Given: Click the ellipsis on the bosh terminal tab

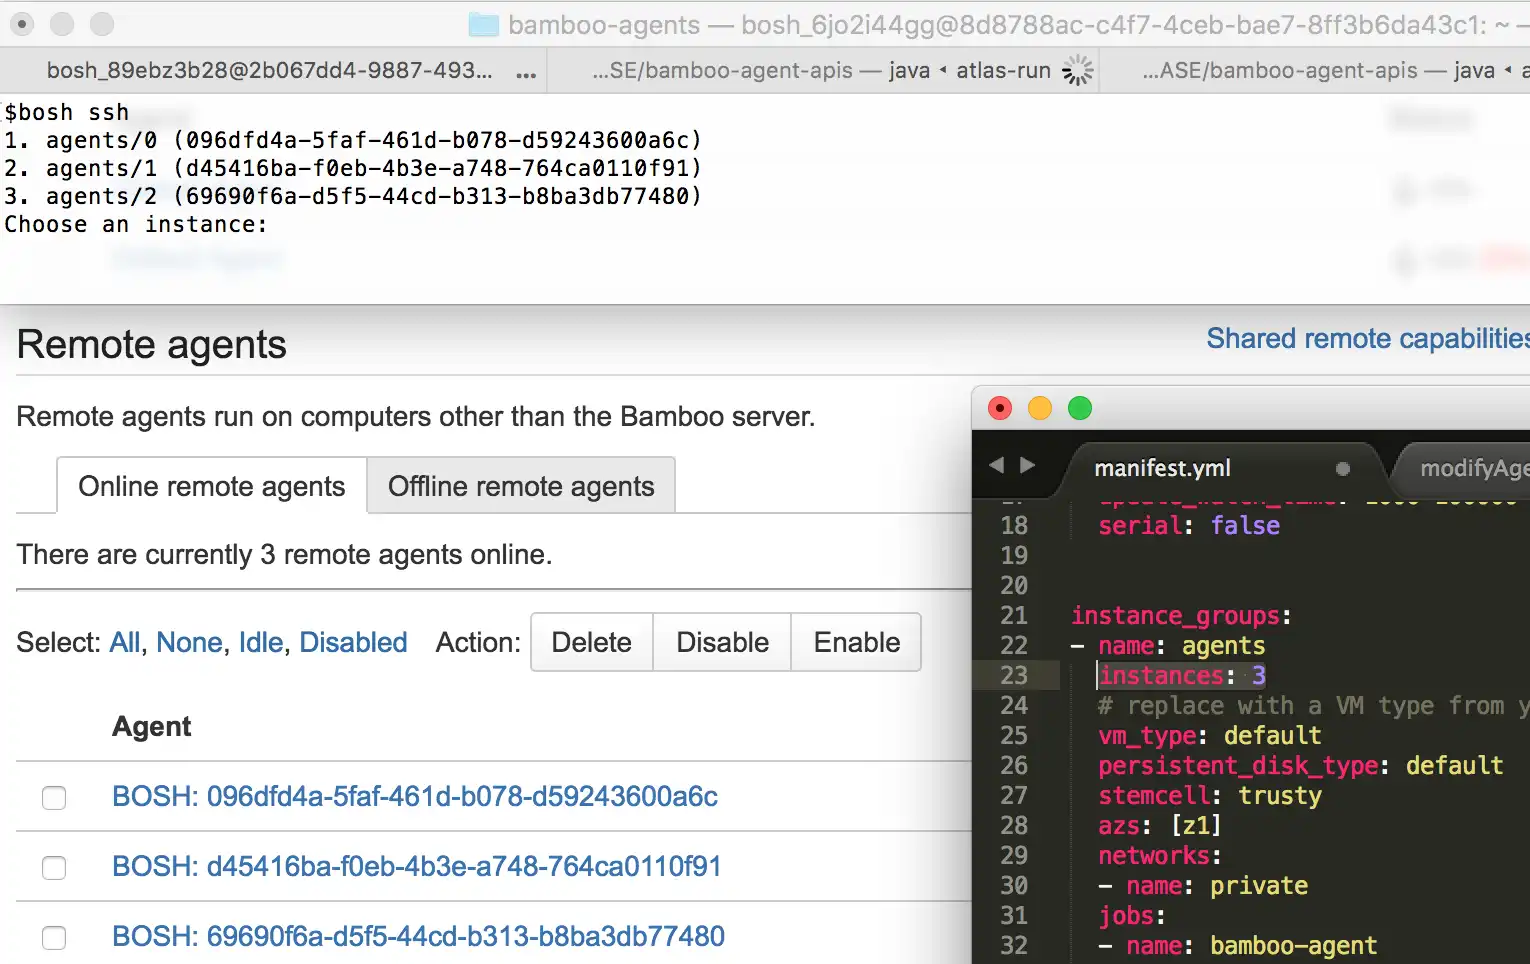Looking at the screenshot, I should tap(525, 72).
